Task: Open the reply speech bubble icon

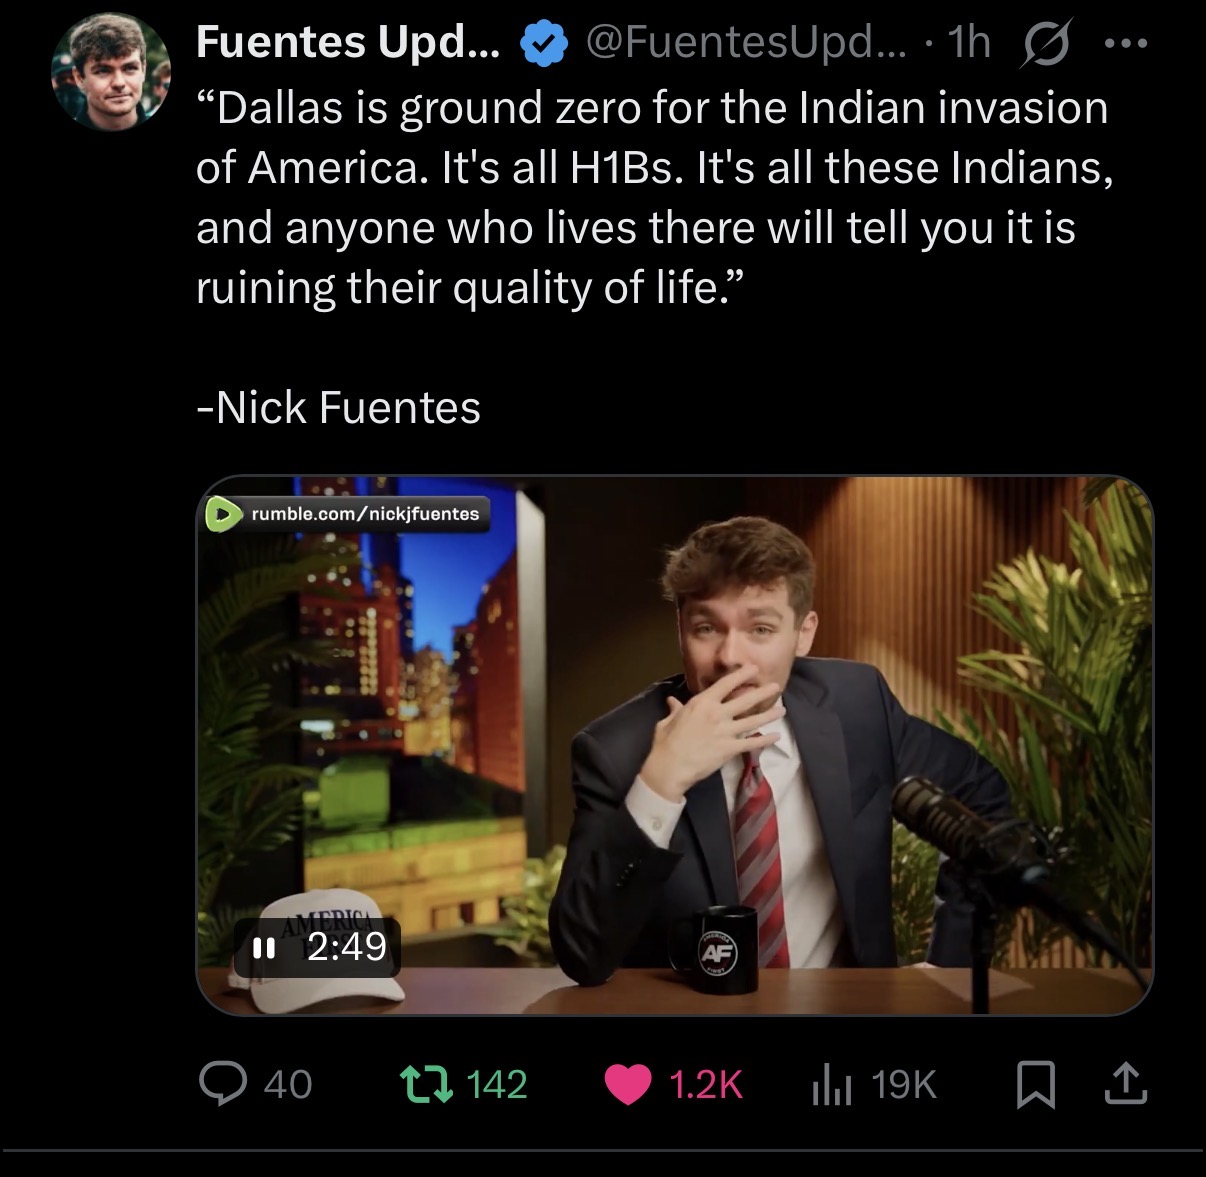Action: pyautogui.click(x=222, y=1084)
